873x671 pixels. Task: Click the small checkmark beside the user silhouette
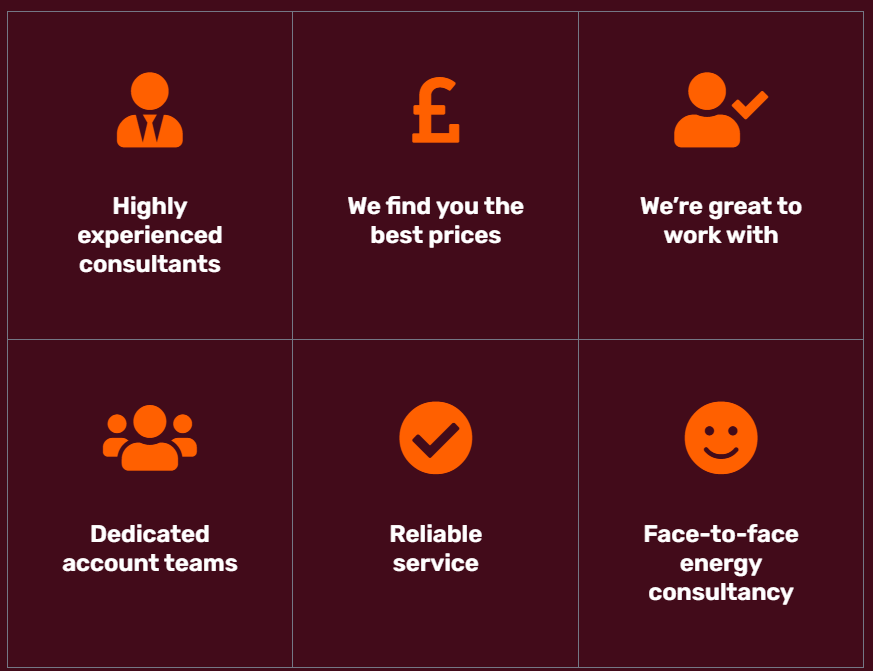point(750,105)
